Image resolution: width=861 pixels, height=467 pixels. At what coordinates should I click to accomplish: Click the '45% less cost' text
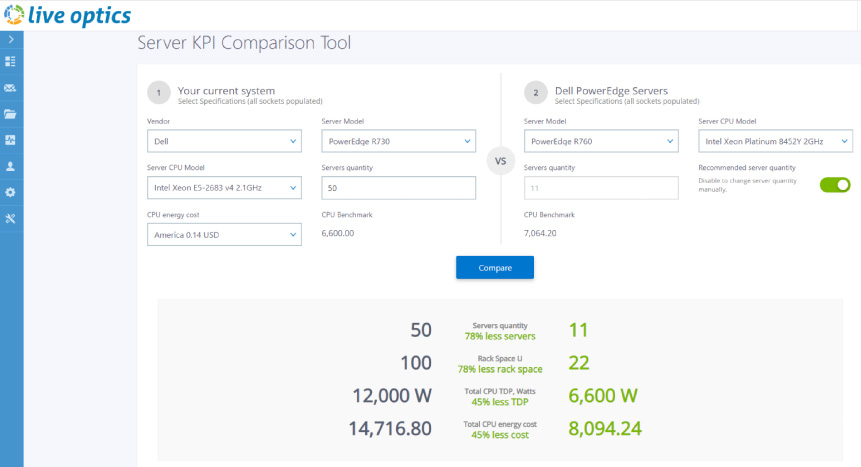pyautogui.click(x=500, y=435)
